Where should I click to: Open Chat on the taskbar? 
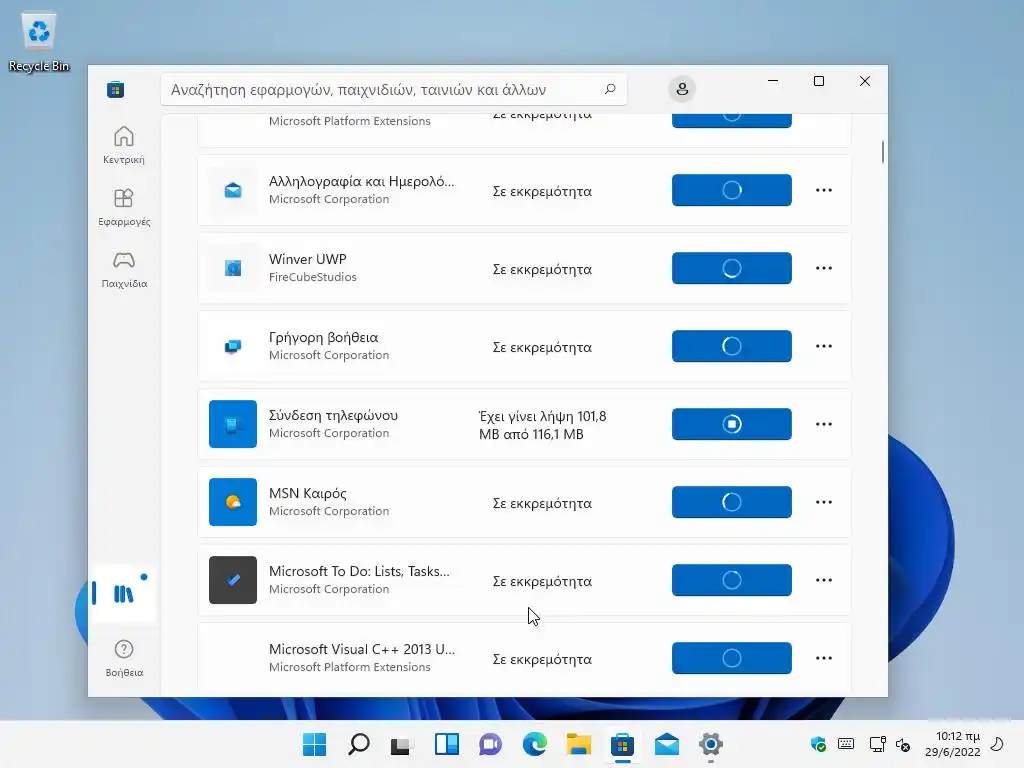pos(490,744)
